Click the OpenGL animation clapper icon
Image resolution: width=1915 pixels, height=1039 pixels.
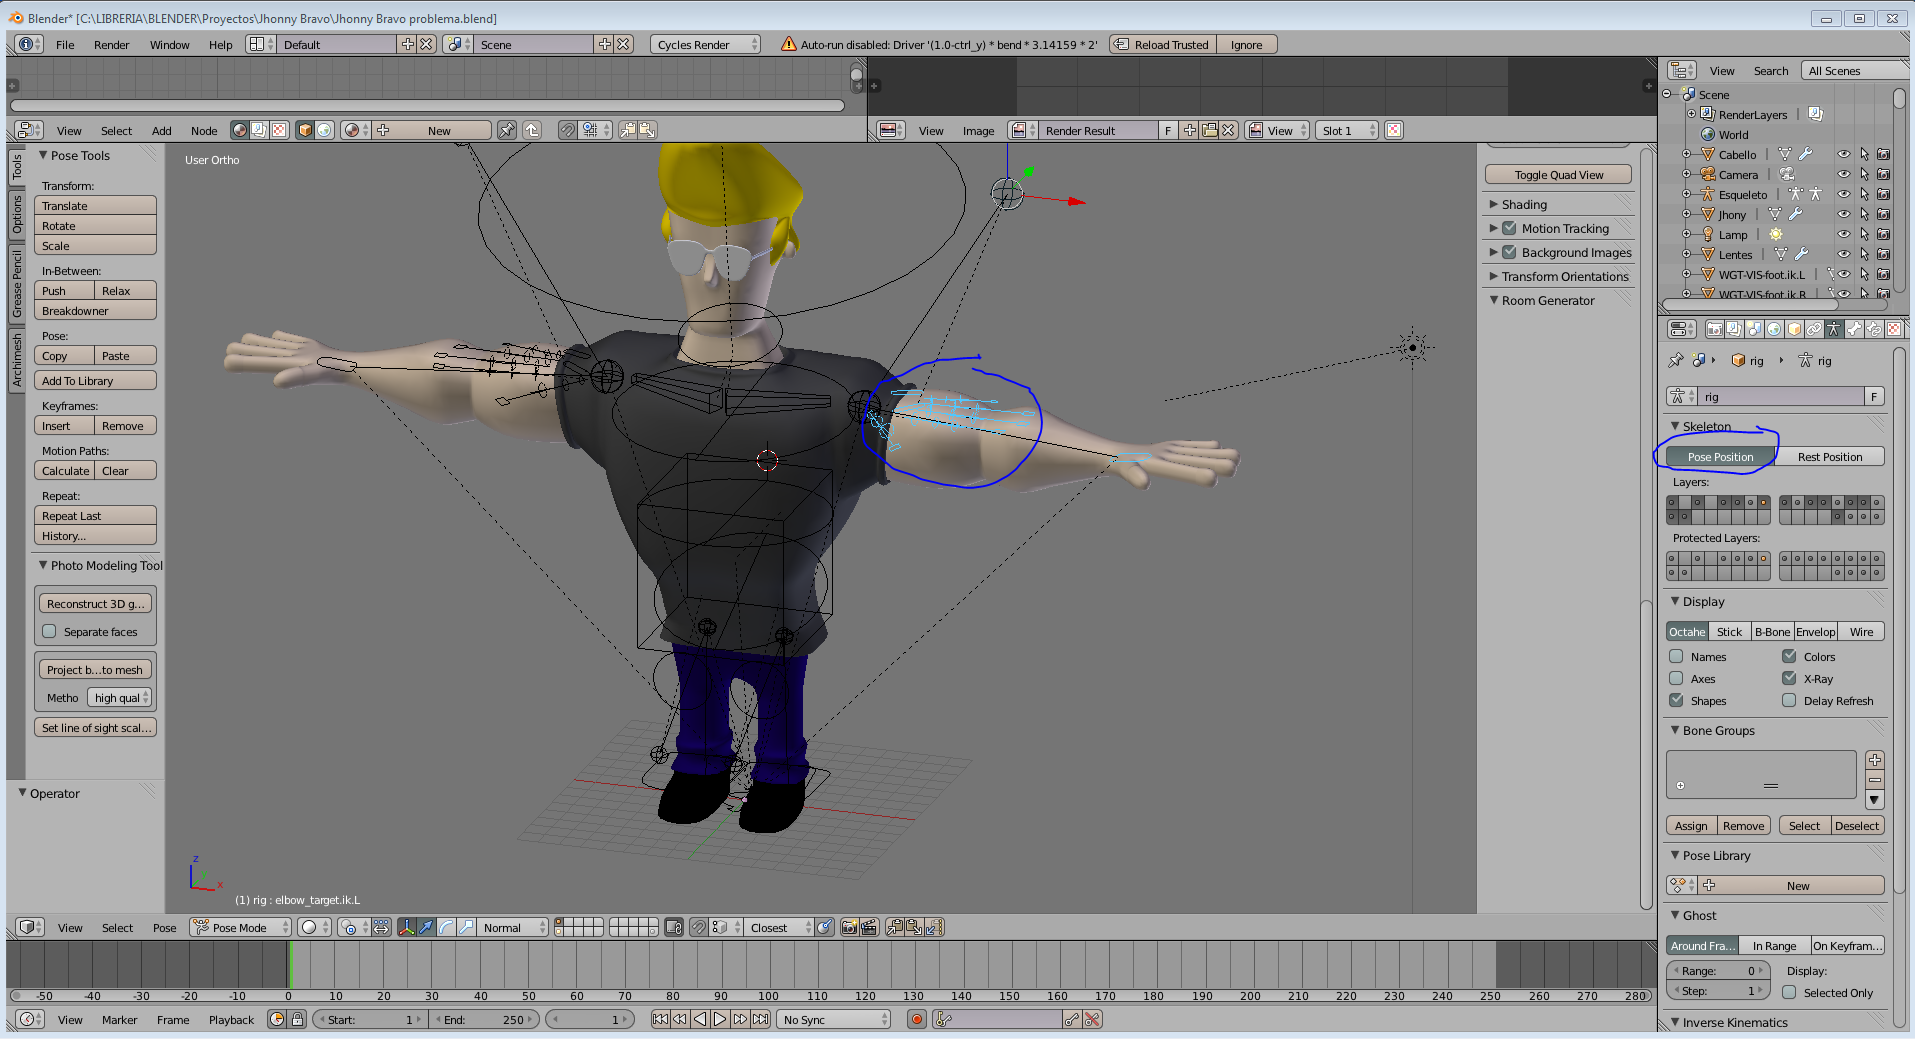[x=869, y=927]
